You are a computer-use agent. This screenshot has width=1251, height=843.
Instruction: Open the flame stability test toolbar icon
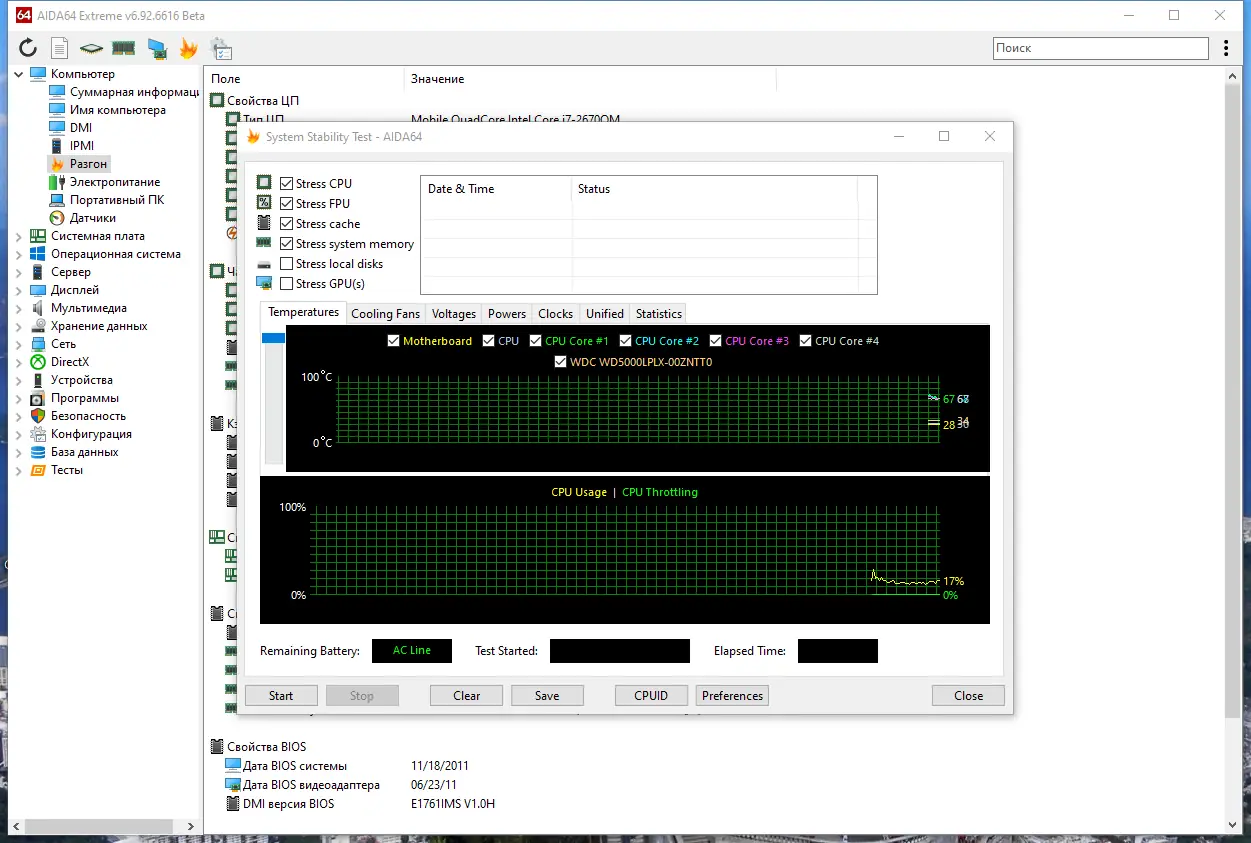188,48
